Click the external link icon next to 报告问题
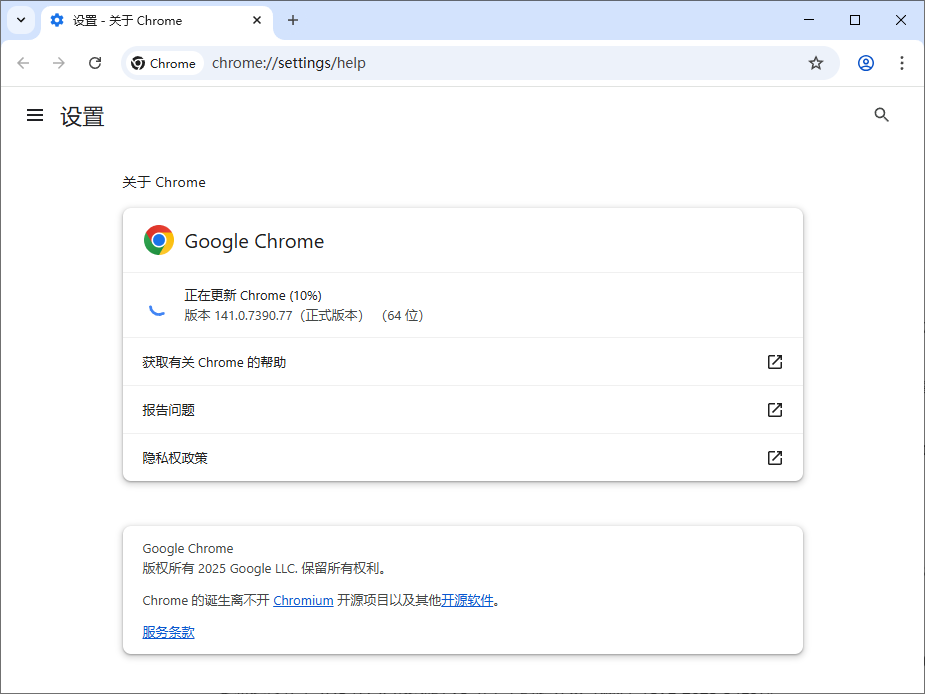The image size is (925, 694). coord(774,409)
